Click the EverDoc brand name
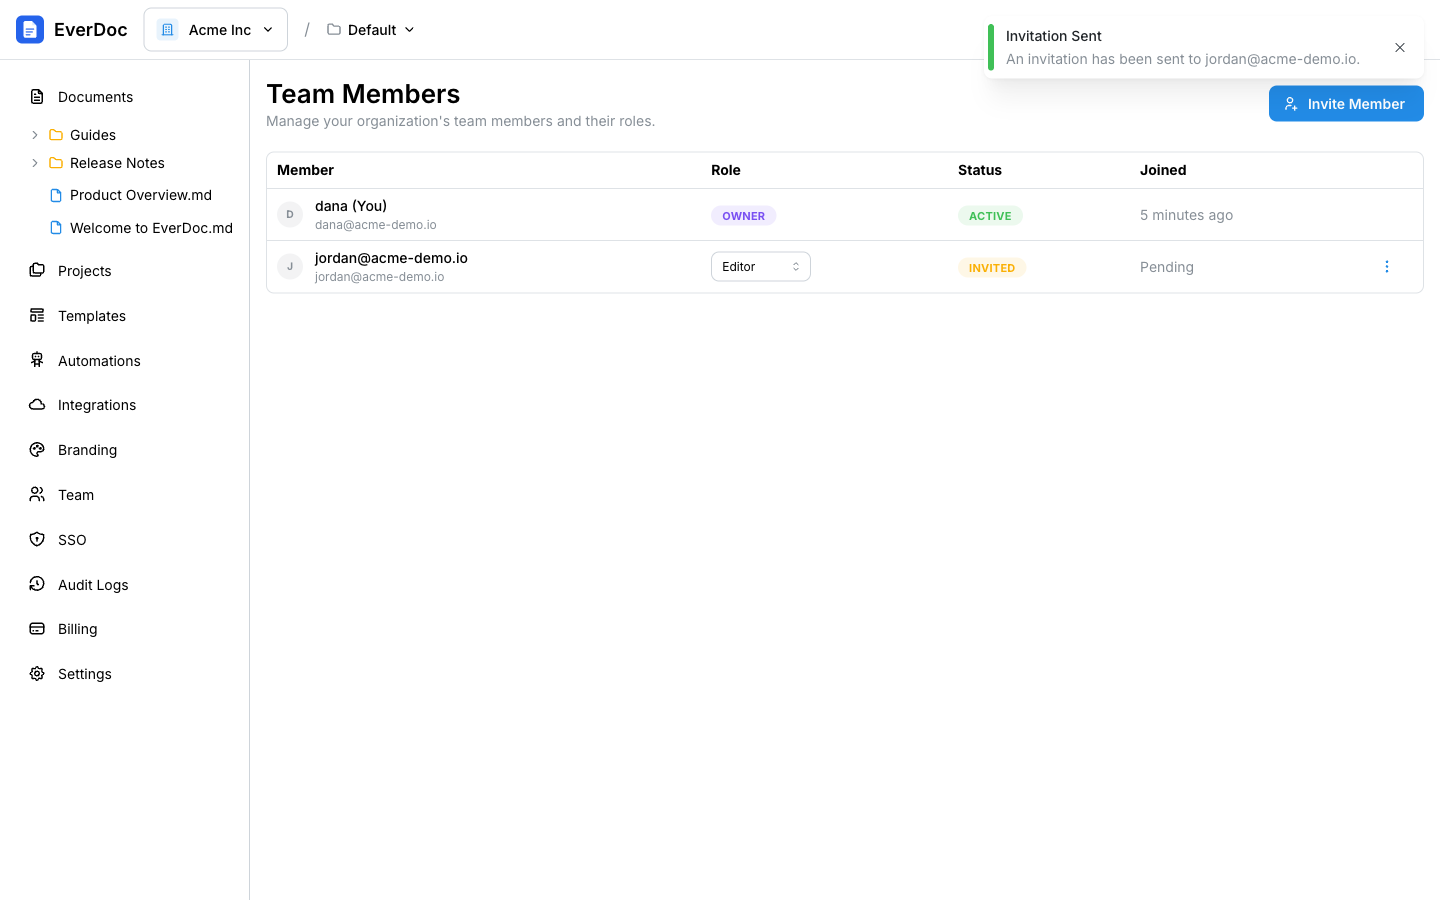Image resolution: width=1440 pixels, height=900 pixels. pyautogui.click(x=91, y=30)
